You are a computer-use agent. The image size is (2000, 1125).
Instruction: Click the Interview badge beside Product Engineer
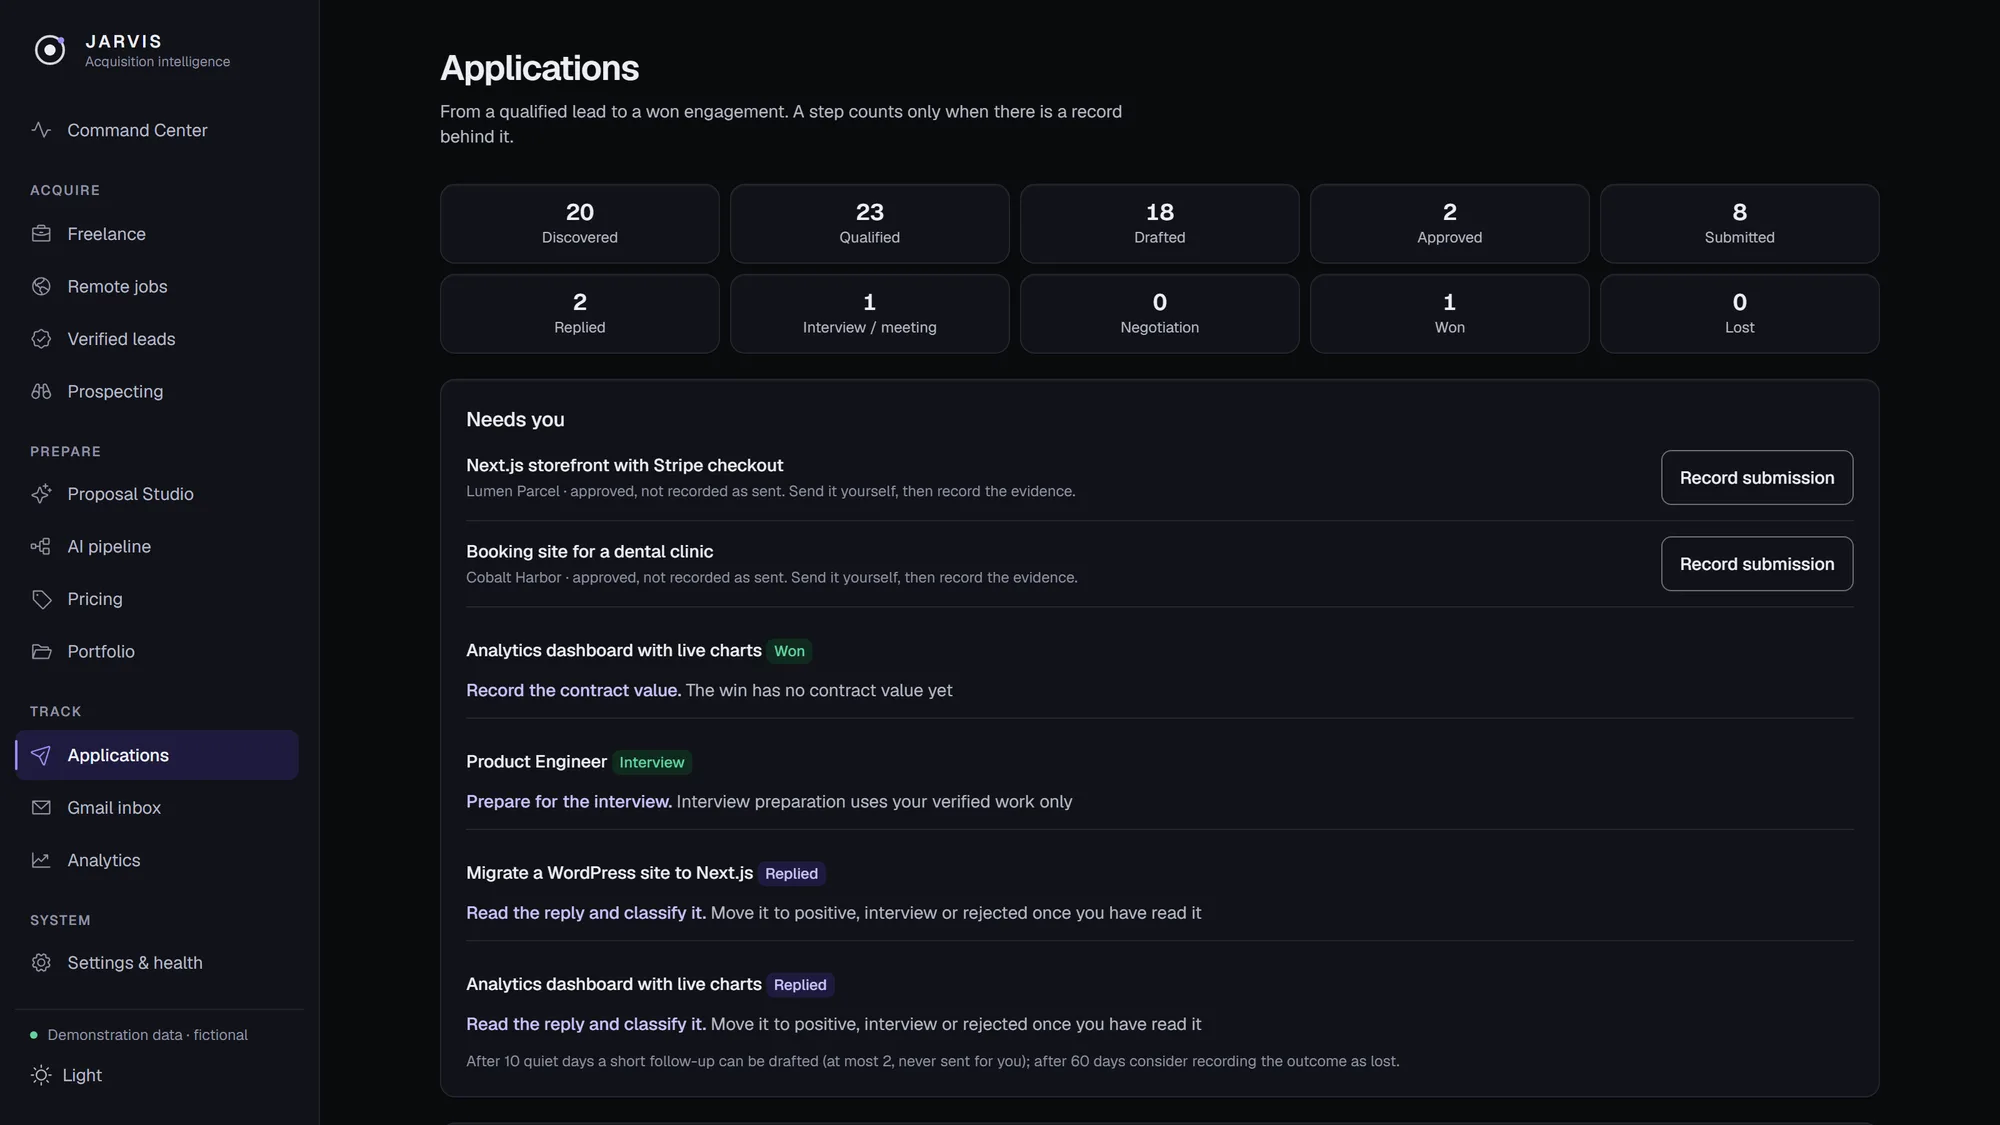pyautogui.click(x=652, y=762)
